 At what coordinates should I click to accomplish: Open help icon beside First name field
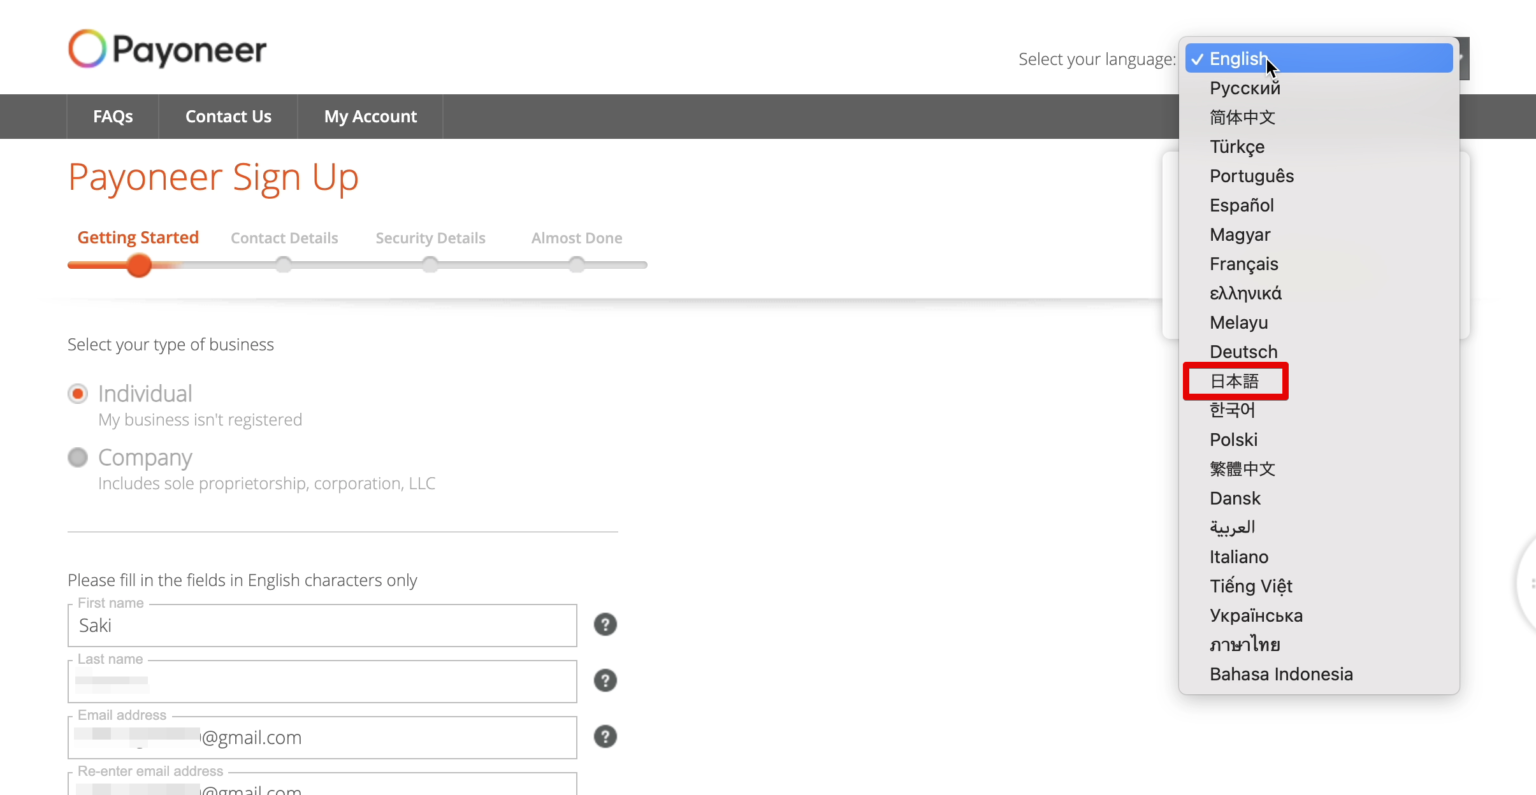pyautogui.click(x=605, y=625)
